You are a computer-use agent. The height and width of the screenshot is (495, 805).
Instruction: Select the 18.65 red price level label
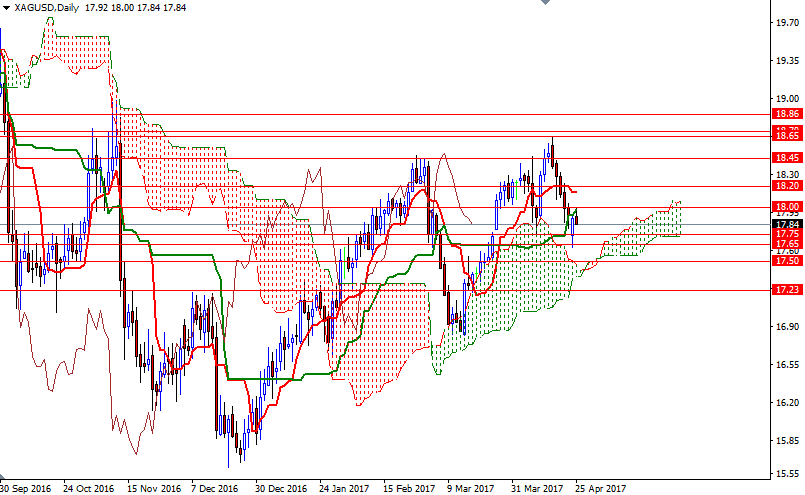(x=787, y=136)
